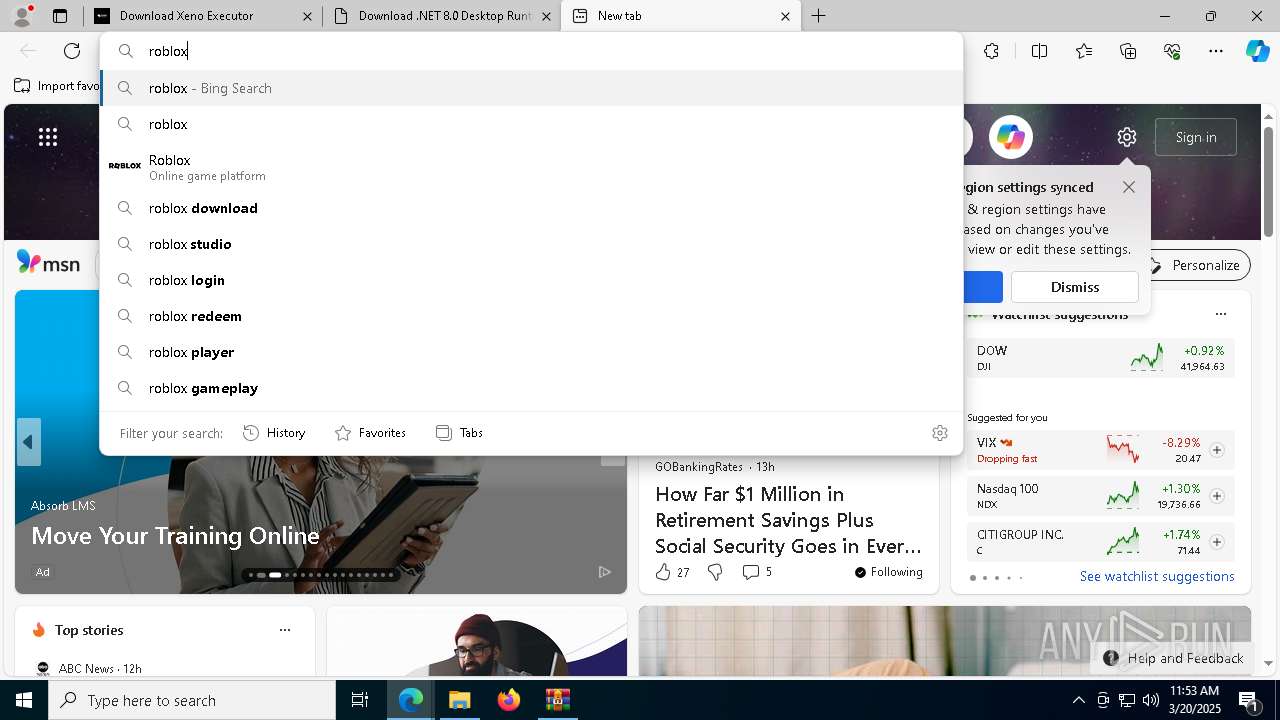Toggle Split screen icon
The height and width of the screenshot is (720, 1280).
tap(1039, 51)
